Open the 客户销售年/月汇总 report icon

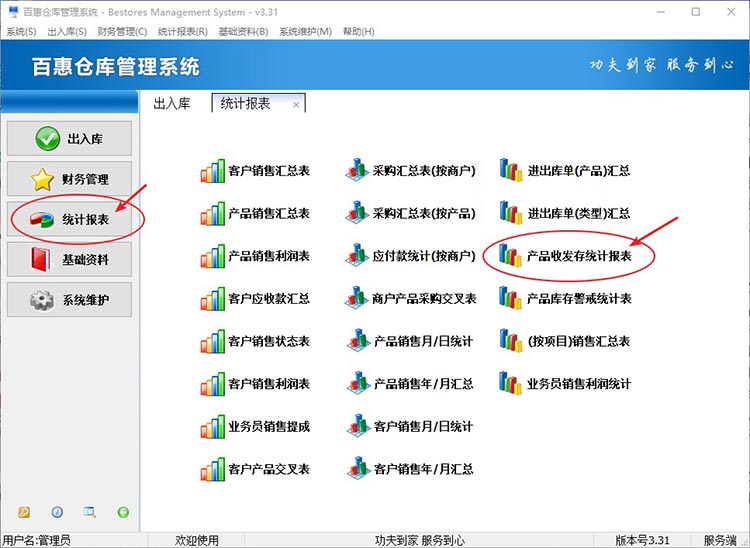pyautogui.click(x=358, y=468)
